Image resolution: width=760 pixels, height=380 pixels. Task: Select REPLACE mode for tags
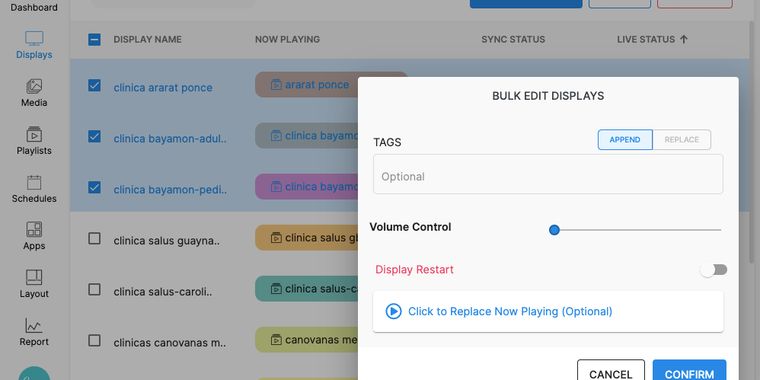click(x=681, y=140)
